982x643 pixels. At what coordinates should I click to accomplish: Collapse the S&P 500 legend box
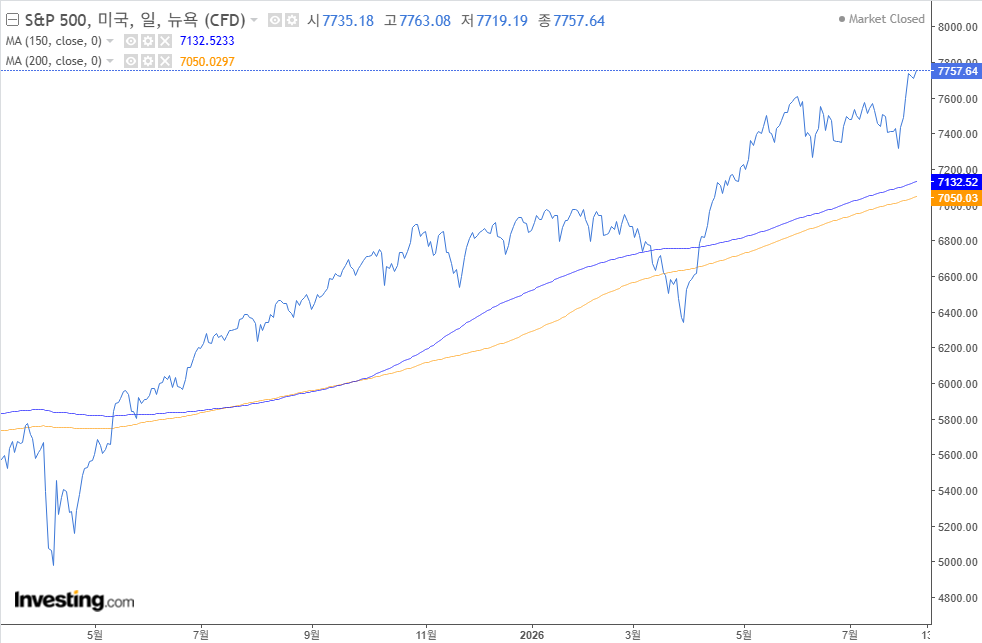12,20
